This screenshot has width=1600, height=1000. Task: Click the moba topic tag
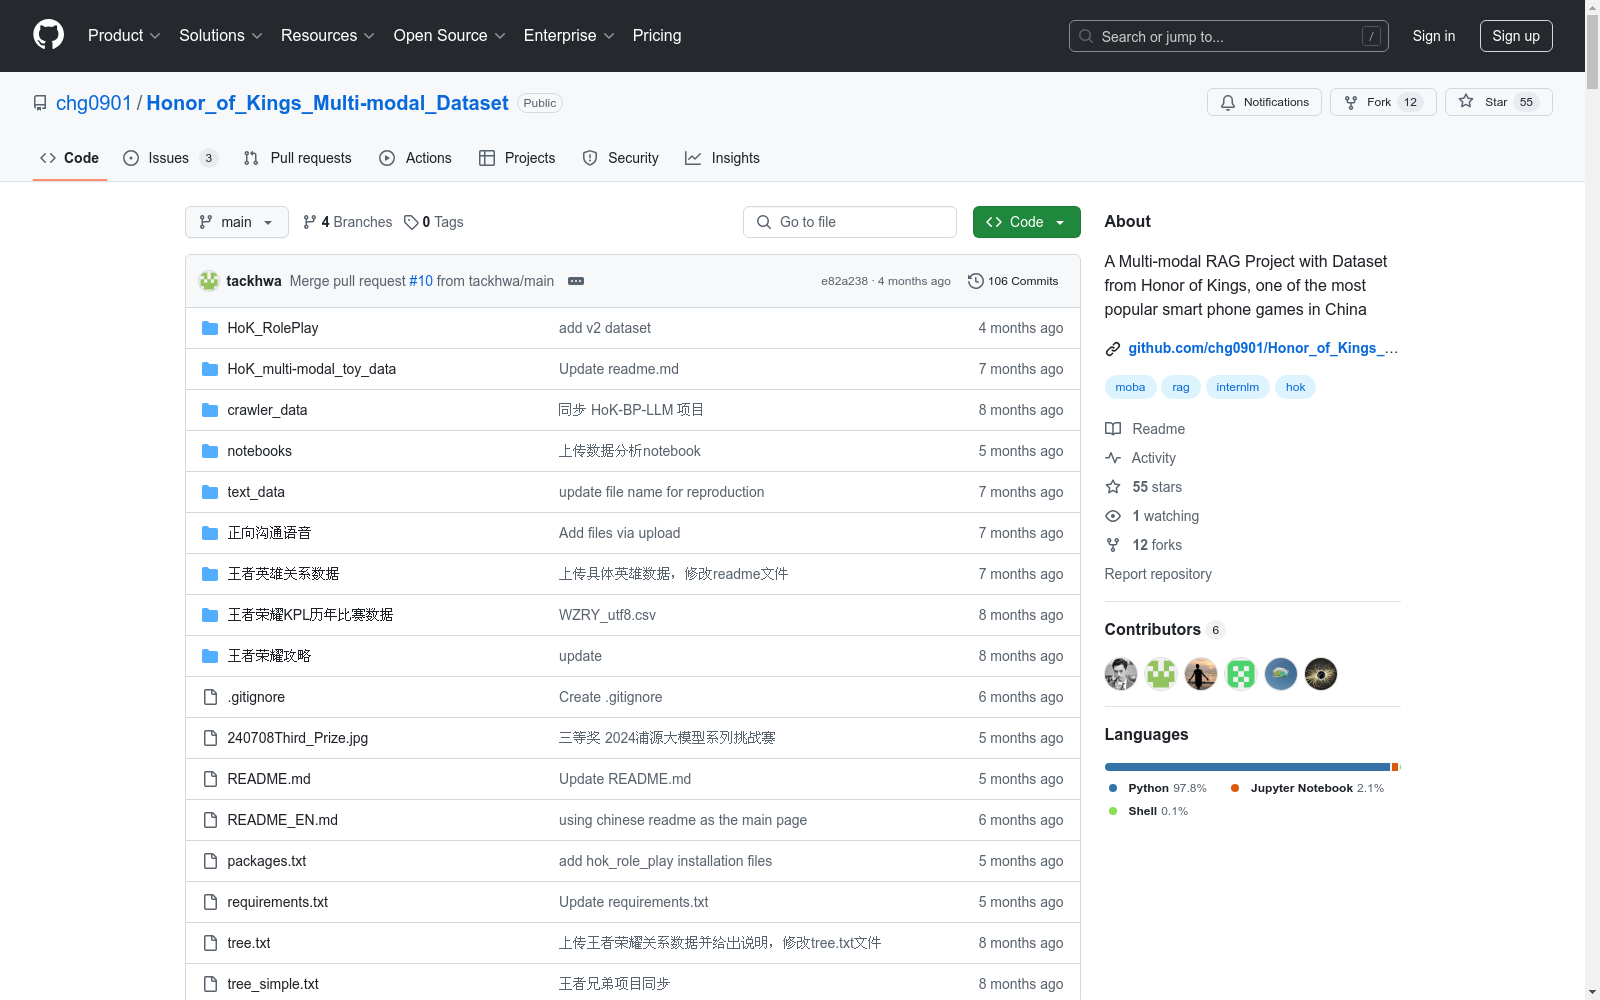(1130, 387)
